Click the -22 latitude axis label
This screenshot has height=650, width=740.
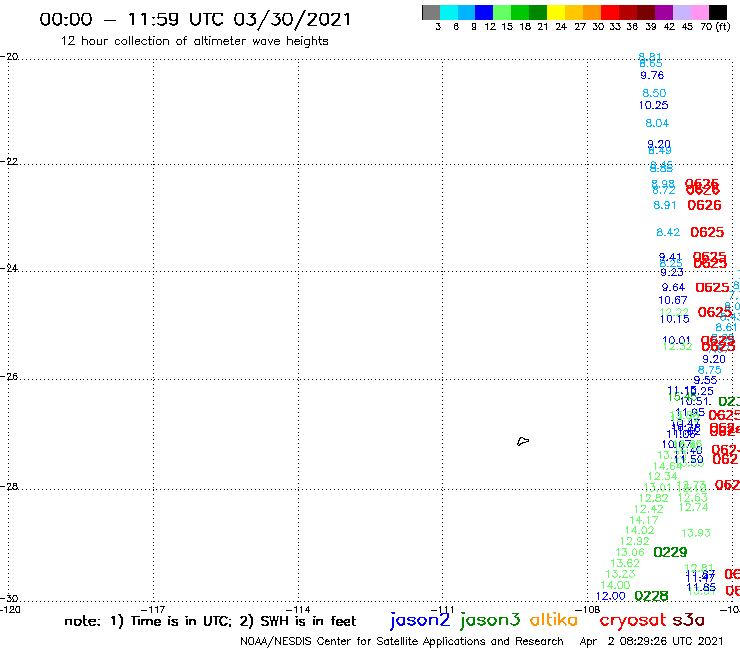click(x=9, y=161)
